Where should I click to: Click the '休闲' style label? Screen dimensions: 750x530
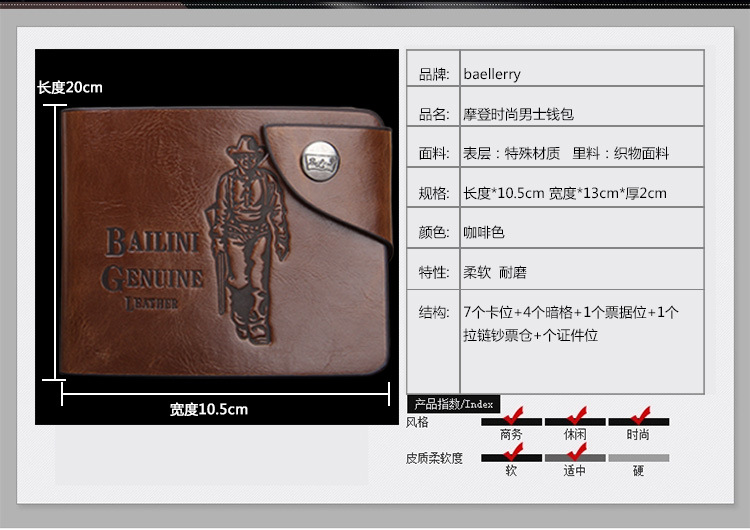coord(575,434)
